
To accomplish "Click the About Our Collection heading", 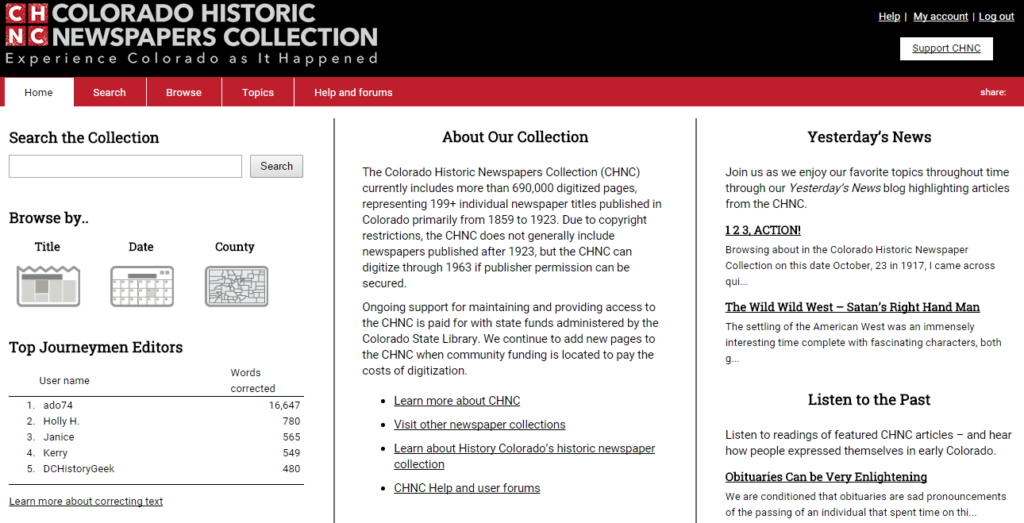I will 515,137.
